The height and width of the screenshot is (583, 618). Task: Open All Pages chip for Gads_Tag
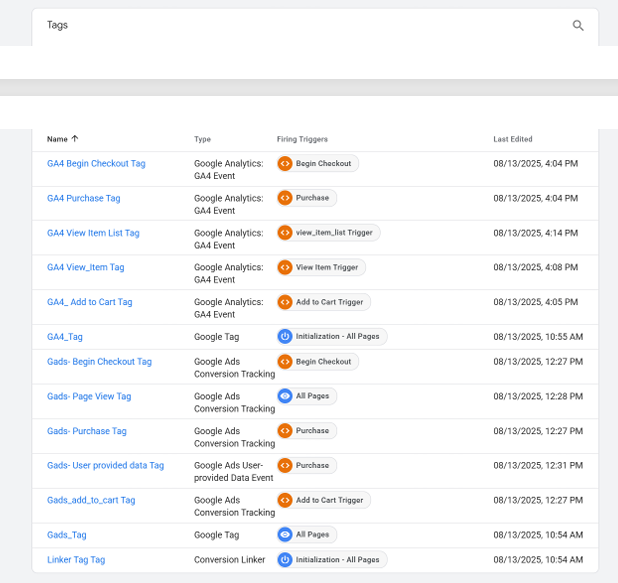coord(307,535)
